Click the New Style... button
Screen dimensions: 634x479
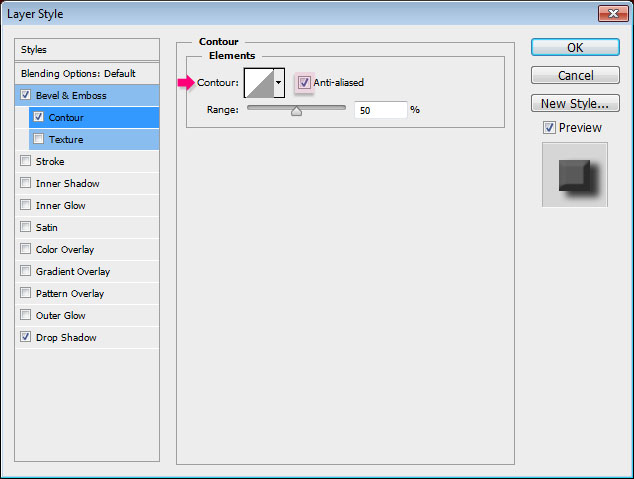pyautogui.click(x=575, y=103)
